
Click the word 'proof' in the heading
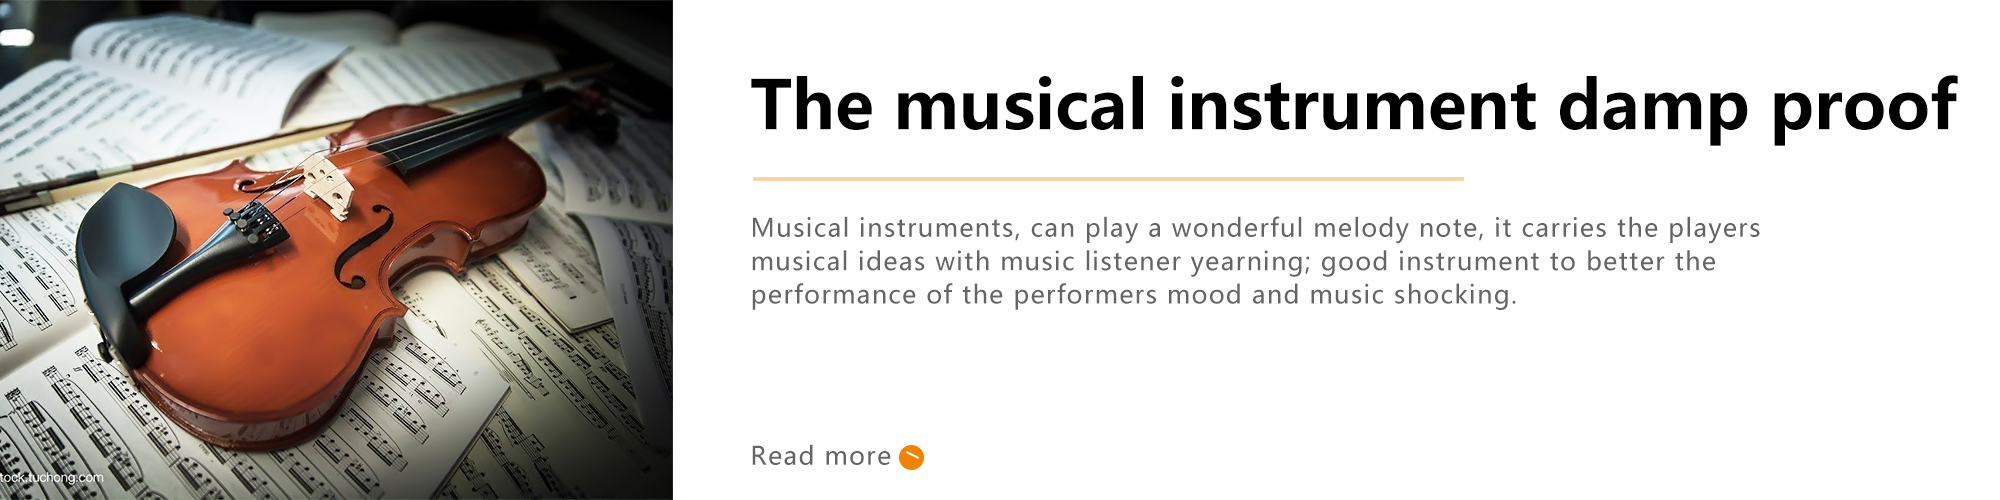(1864, 110)
